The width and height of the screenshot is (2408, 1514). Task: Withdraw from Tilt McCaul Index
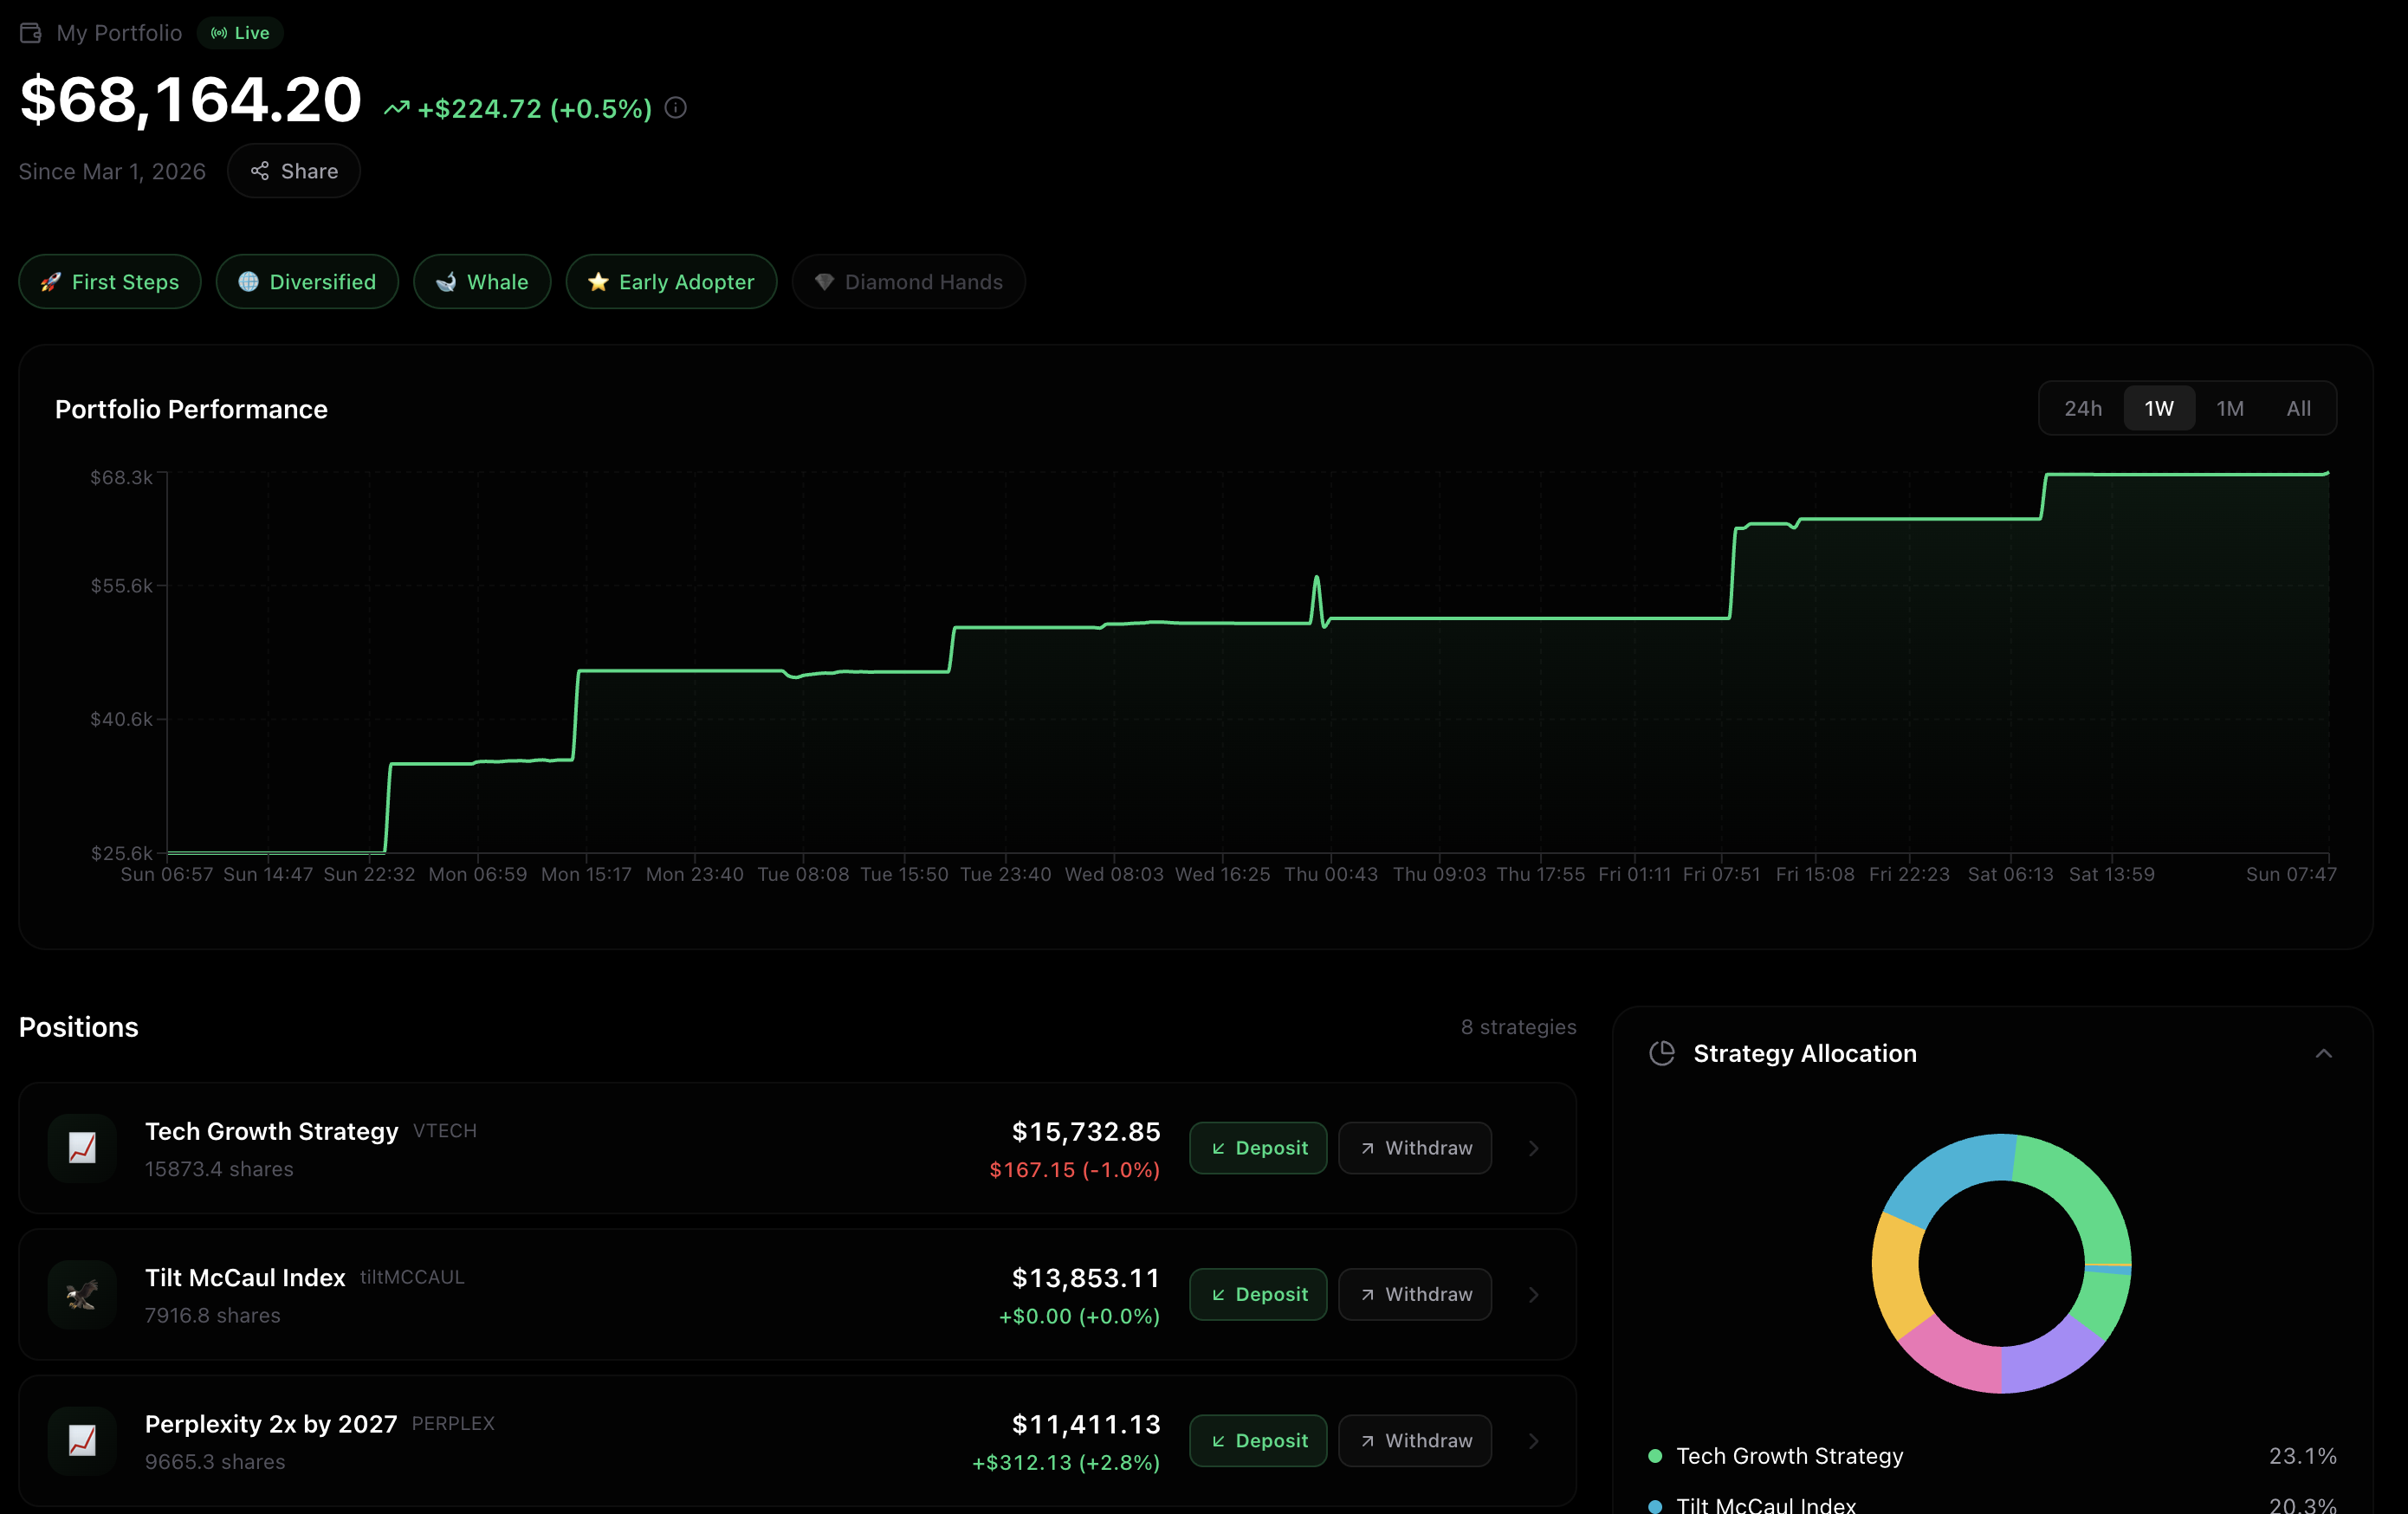click(x=1415, y=1294)
